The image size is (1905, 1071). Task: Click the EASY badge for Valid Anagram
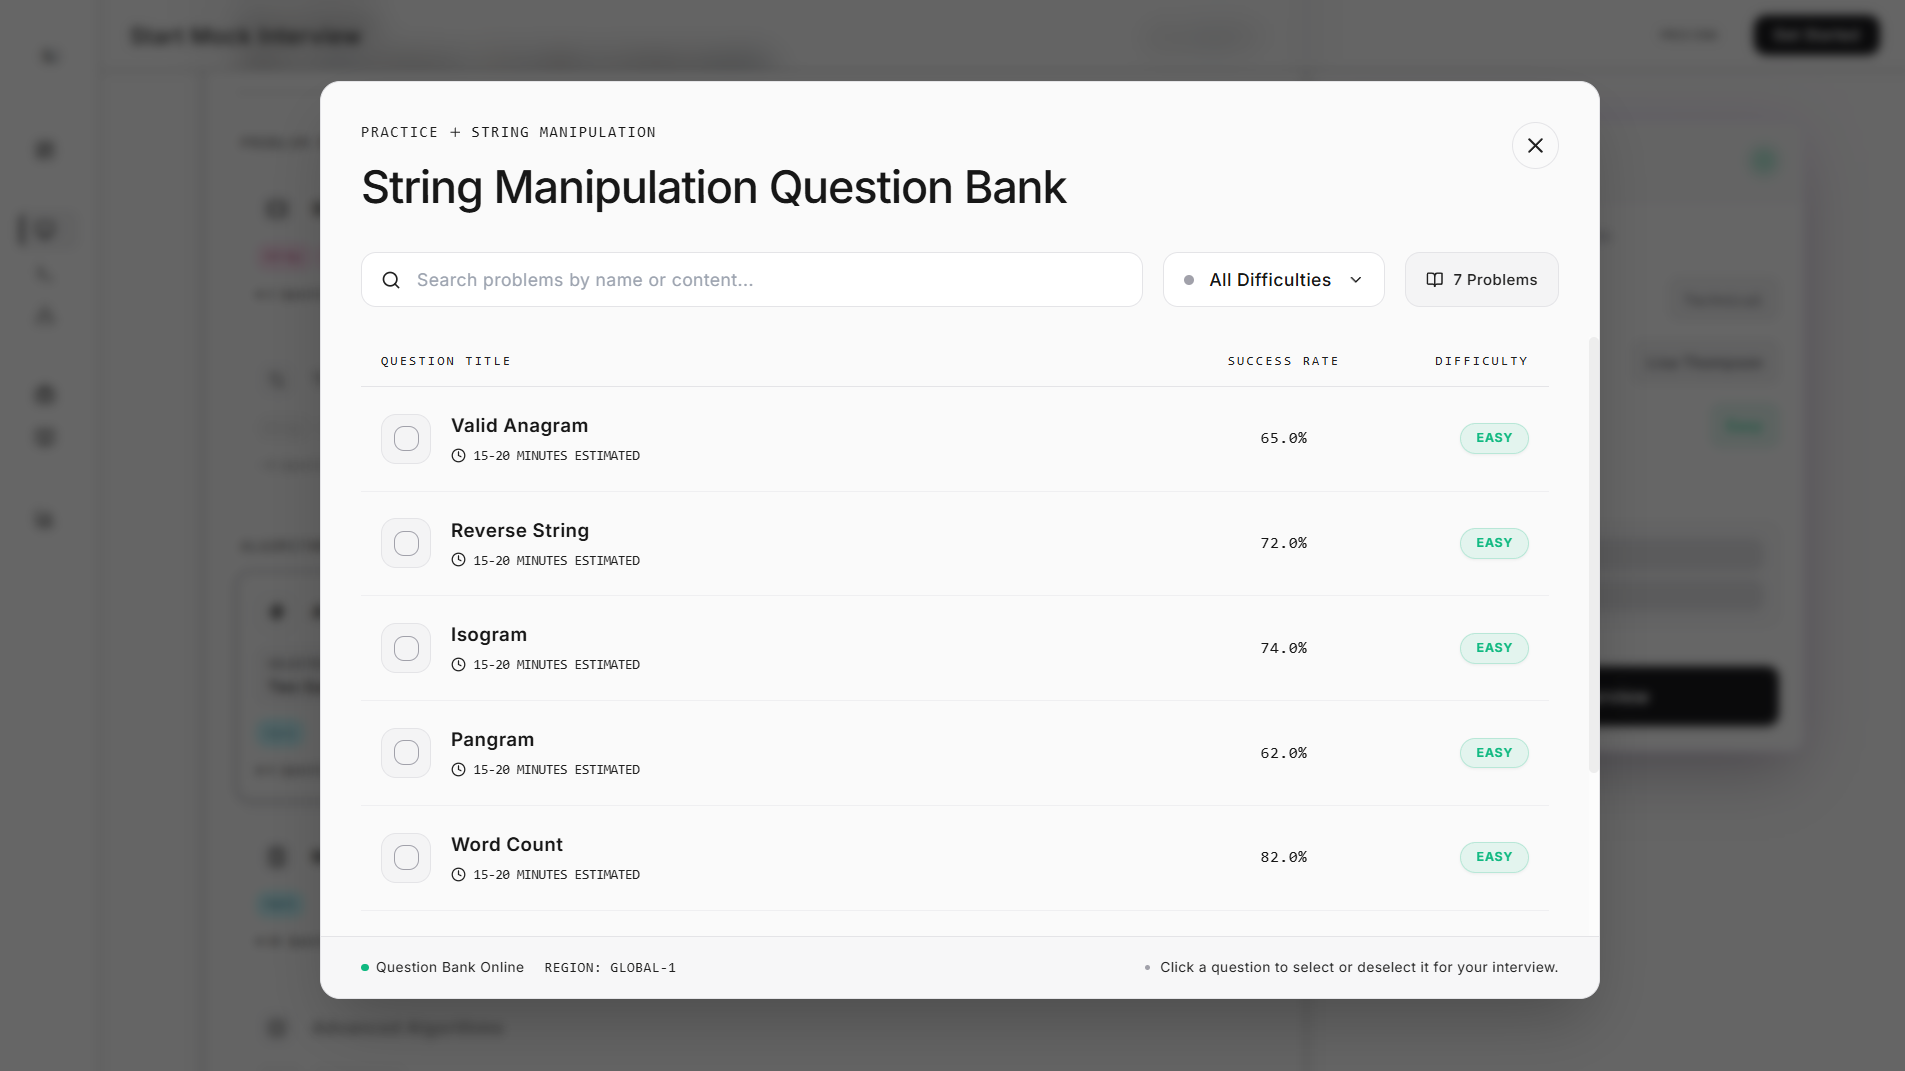pyautogui.click(x=1494, y=438)
